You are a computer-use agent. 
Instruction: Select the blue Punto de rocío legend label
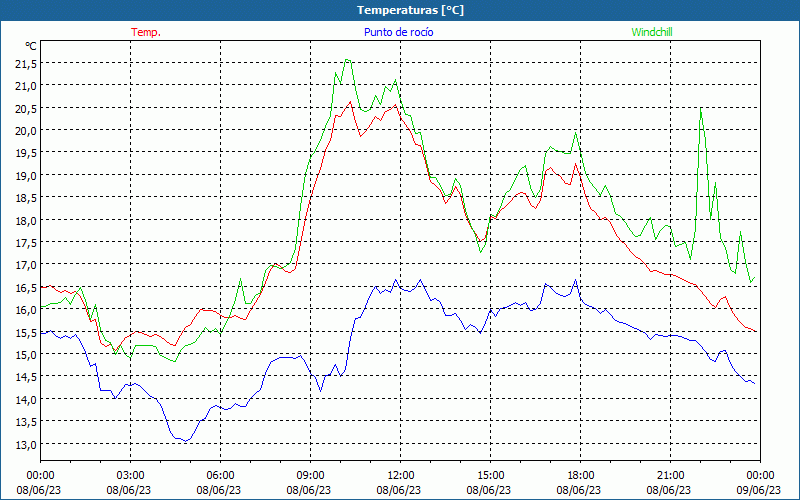(x=398, y=32)
